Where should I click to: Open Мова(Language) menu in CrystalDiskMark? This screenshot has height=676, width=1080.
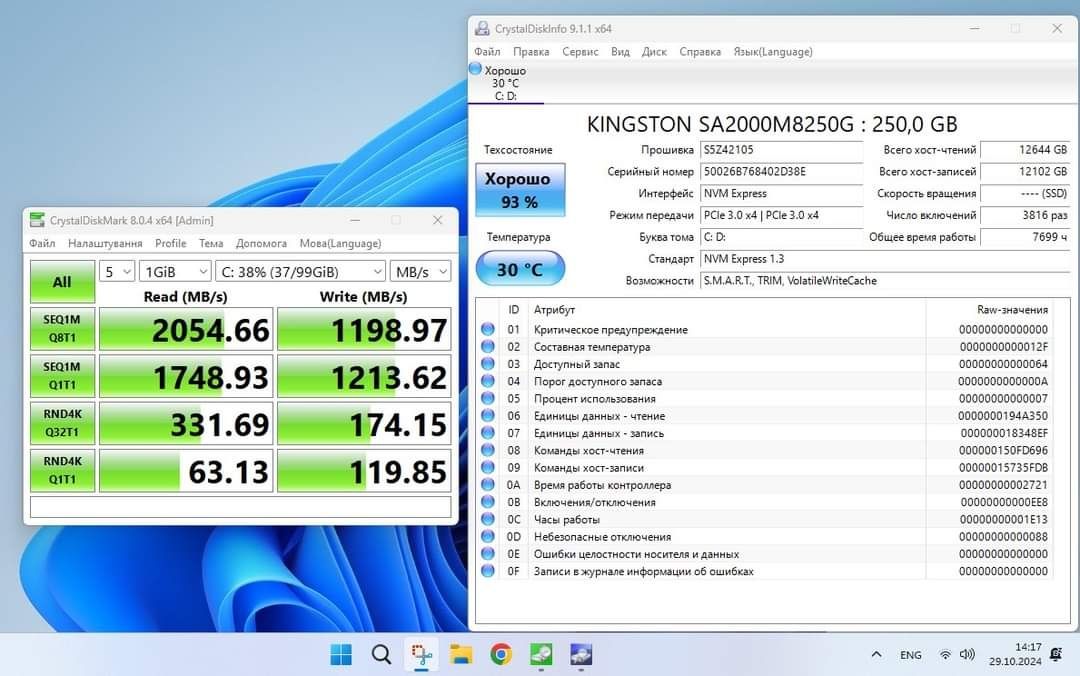coord(340,243)
